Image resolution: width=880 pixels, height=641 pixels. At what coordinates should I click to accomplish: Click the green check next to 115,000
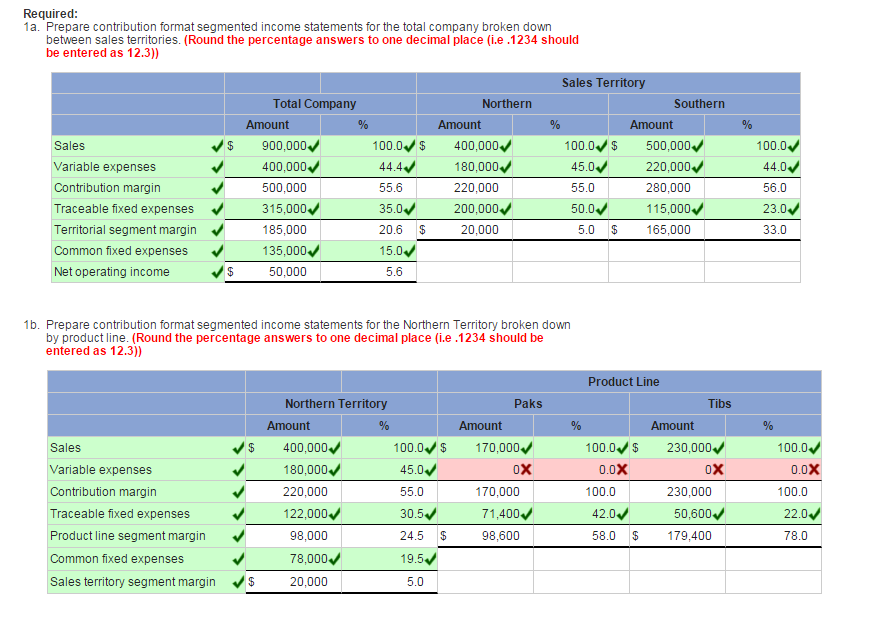click(x=698, y=209)
